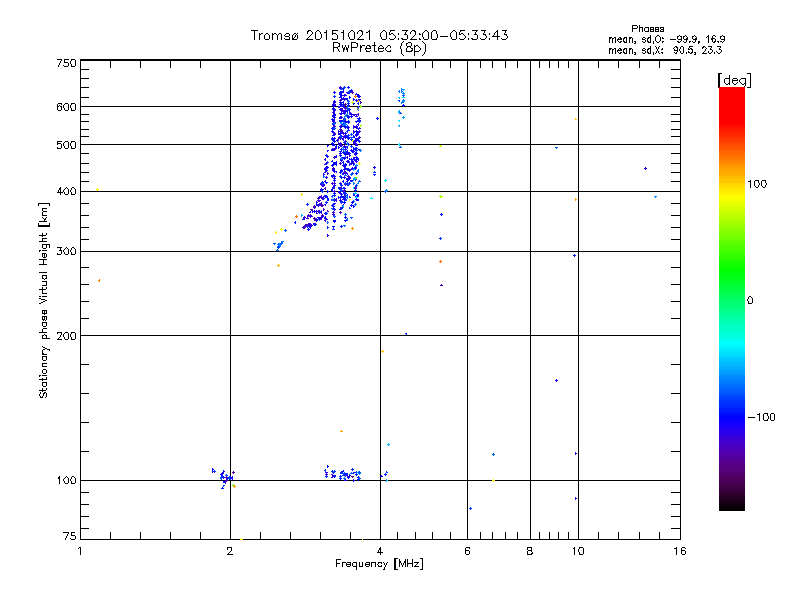Click the blue E-layer echo cluster near 2 MHz
This screenshot has width=800, height=600.
224,478
